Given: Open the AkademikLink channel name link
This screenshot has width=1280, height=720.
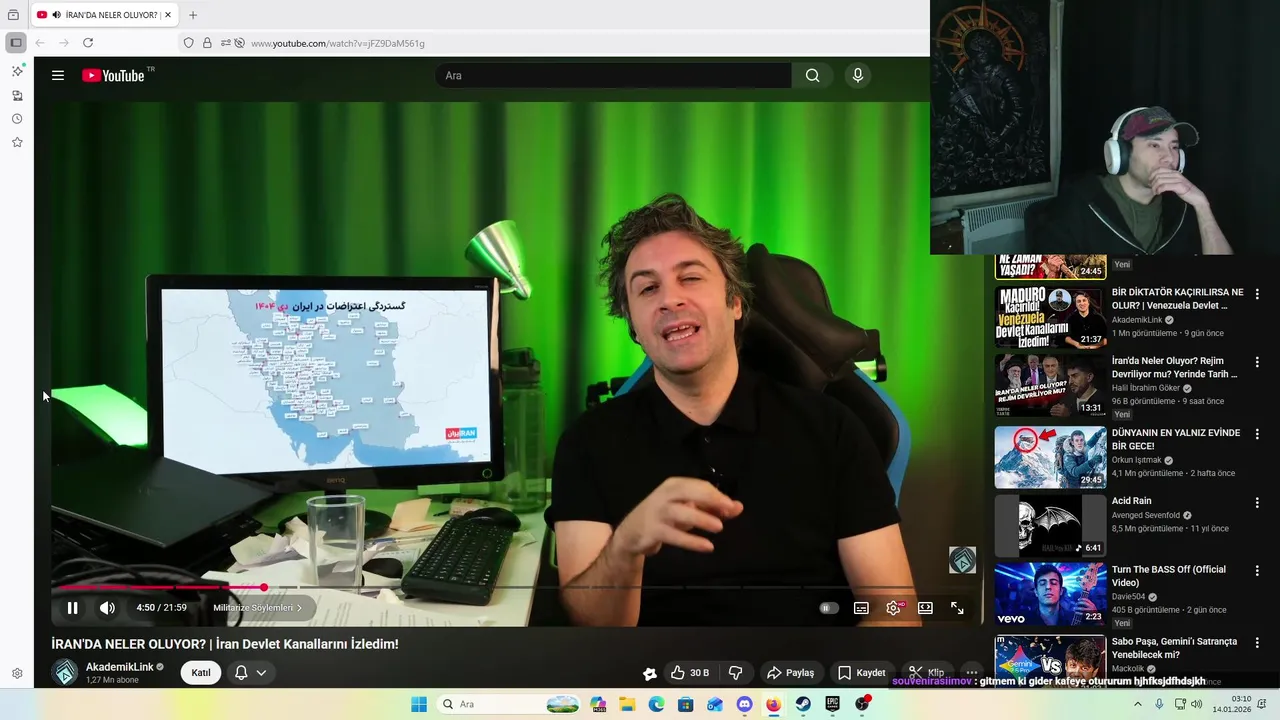Looking at the screenshot, I should click(x=120, y=667).
